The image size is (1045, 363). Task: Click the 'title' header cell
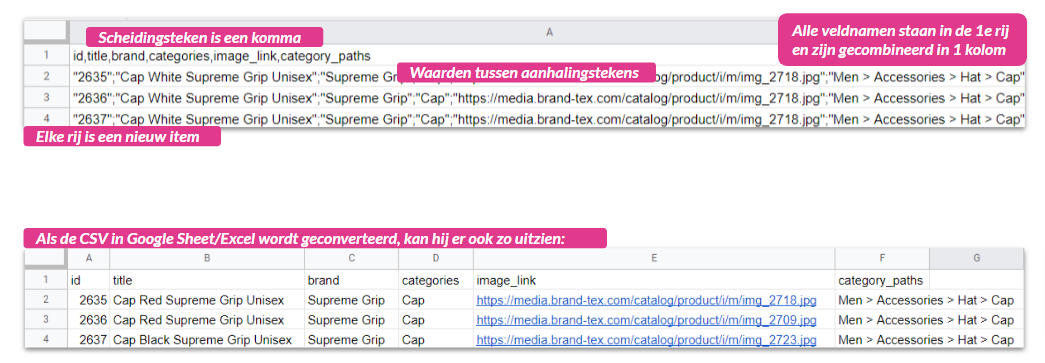207,280
